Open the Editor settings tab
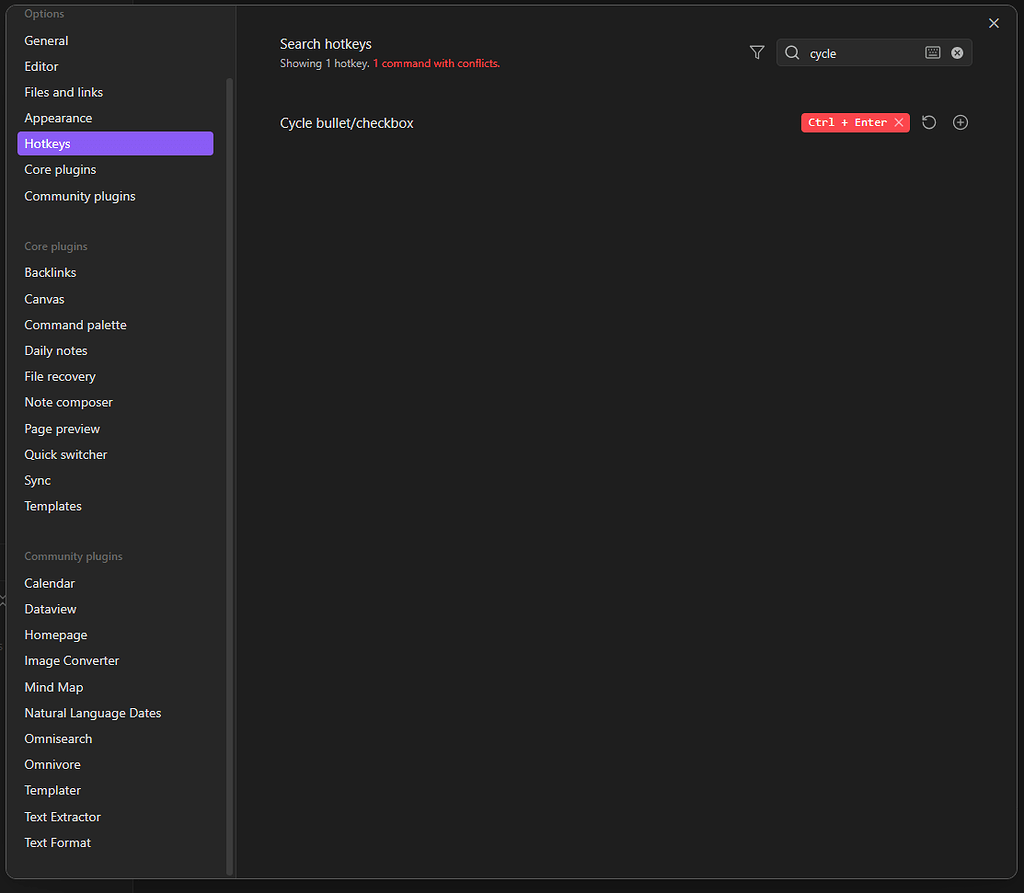1024x893 pixels. (x=42, y=67)
